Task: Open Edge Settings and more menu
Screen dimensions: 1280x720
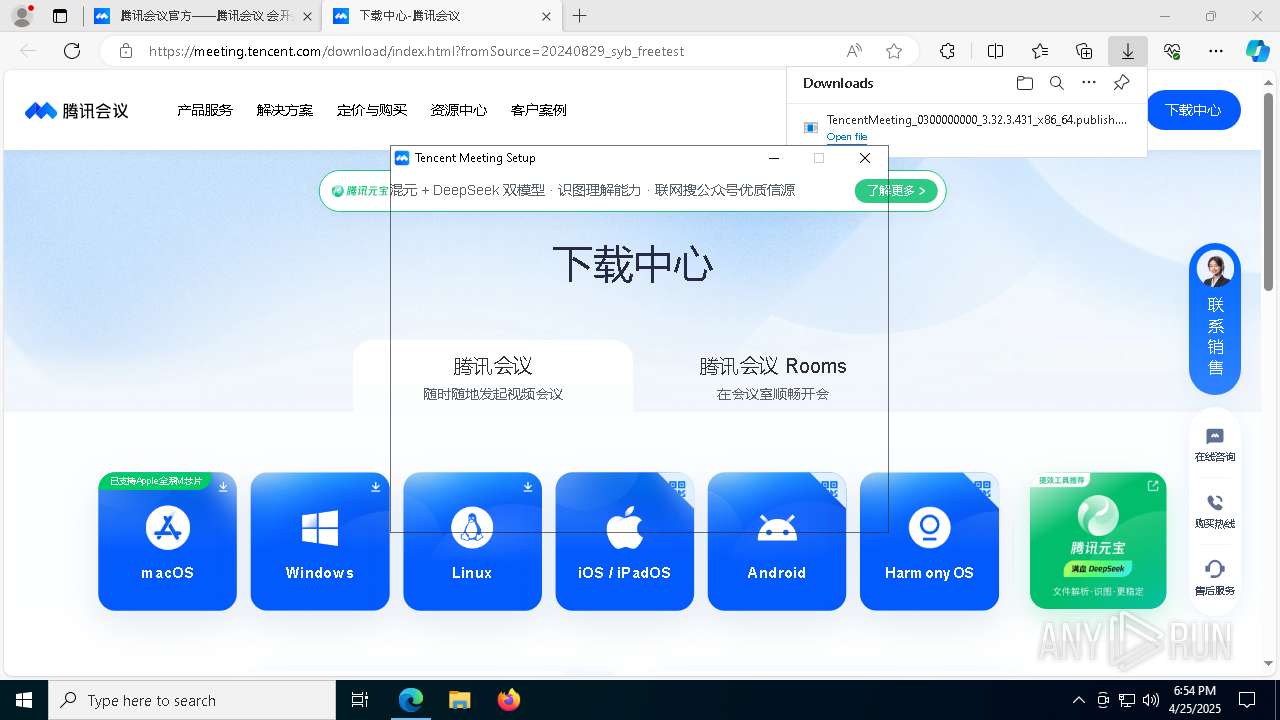Action: [x=1216, y=51]
